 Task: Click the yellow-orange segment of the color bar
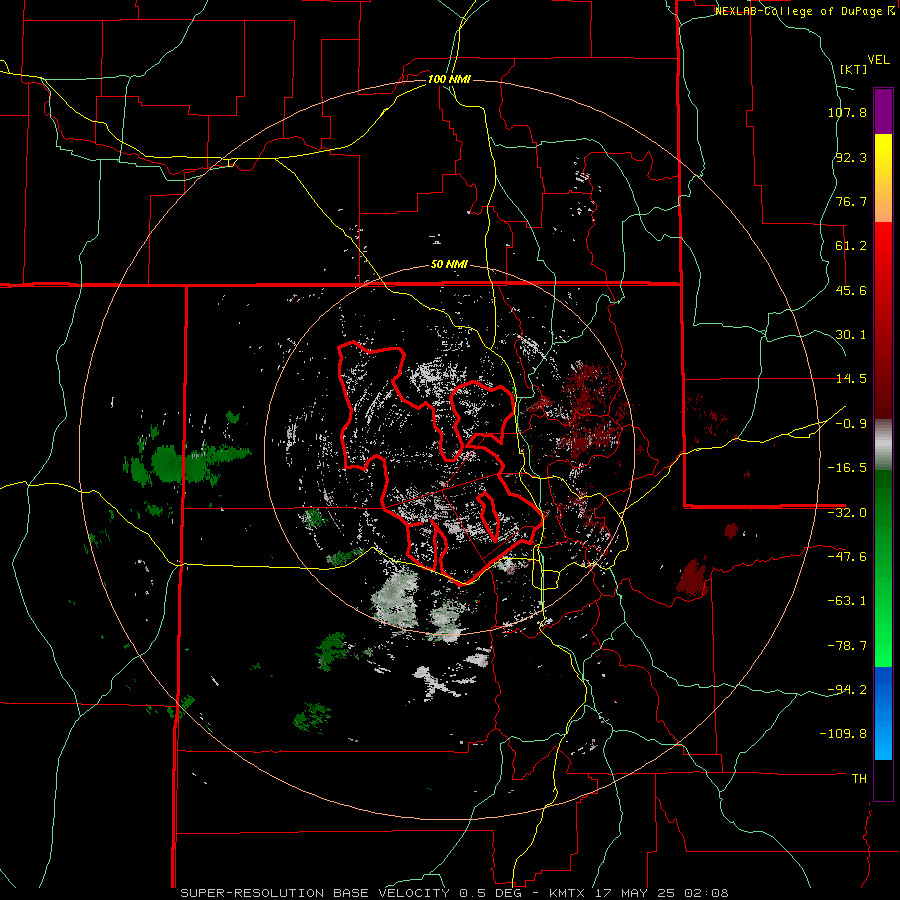pos(883,178)
